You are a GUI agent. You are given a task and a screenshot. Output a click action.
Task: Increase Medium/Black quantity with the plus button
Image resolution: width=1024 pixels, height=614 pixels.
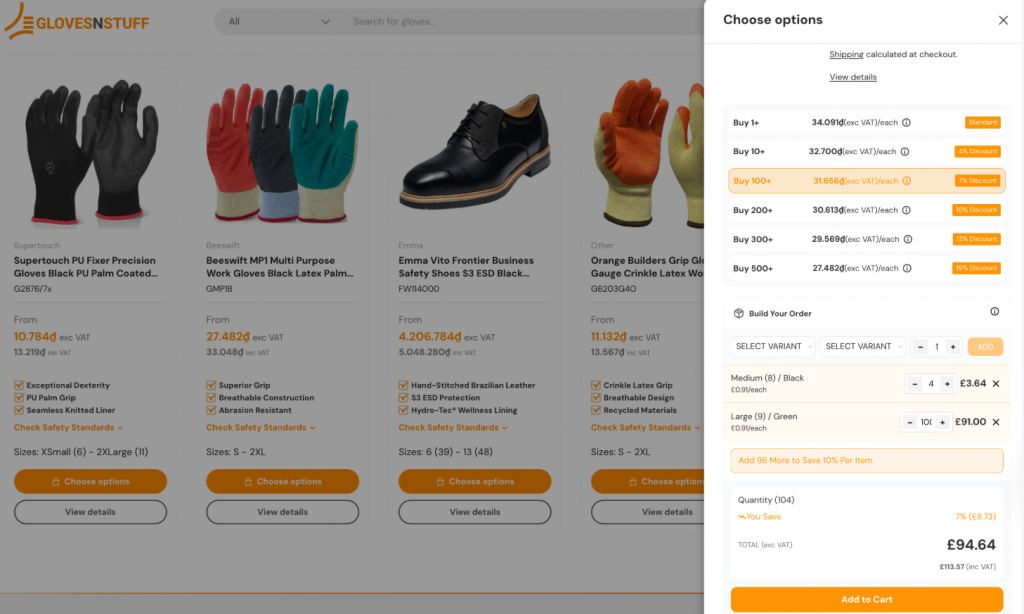(x=948, y=384)
